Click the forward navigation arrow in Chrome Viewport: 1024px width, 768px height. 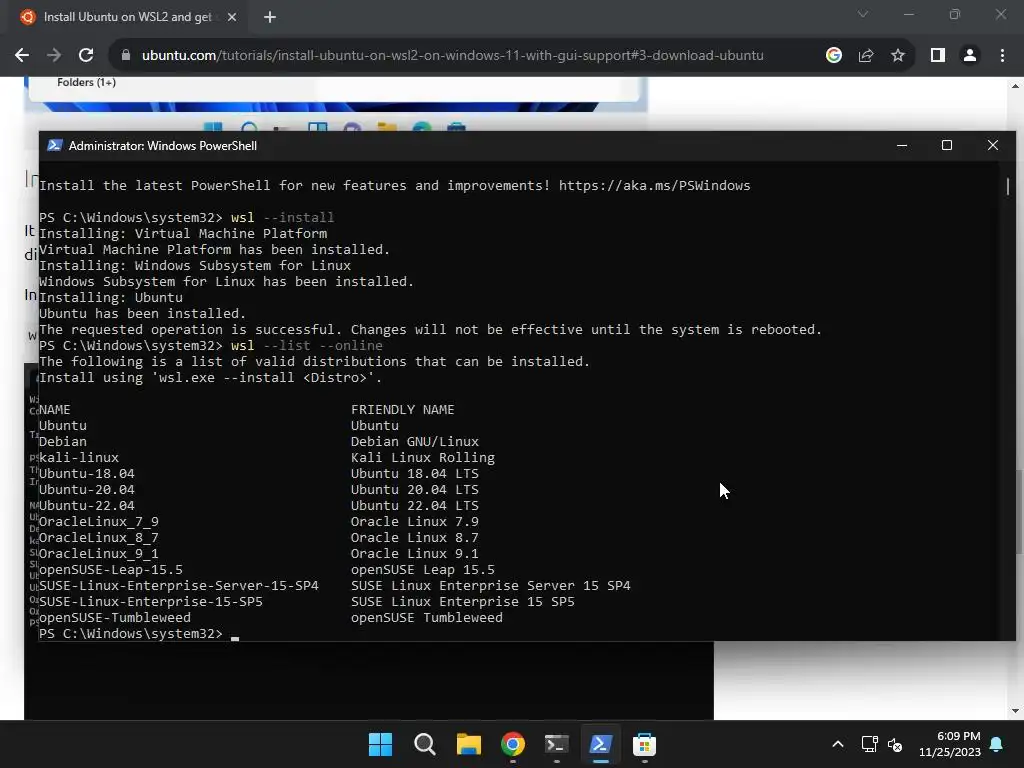pyautogui.click(x=54, y=56)
